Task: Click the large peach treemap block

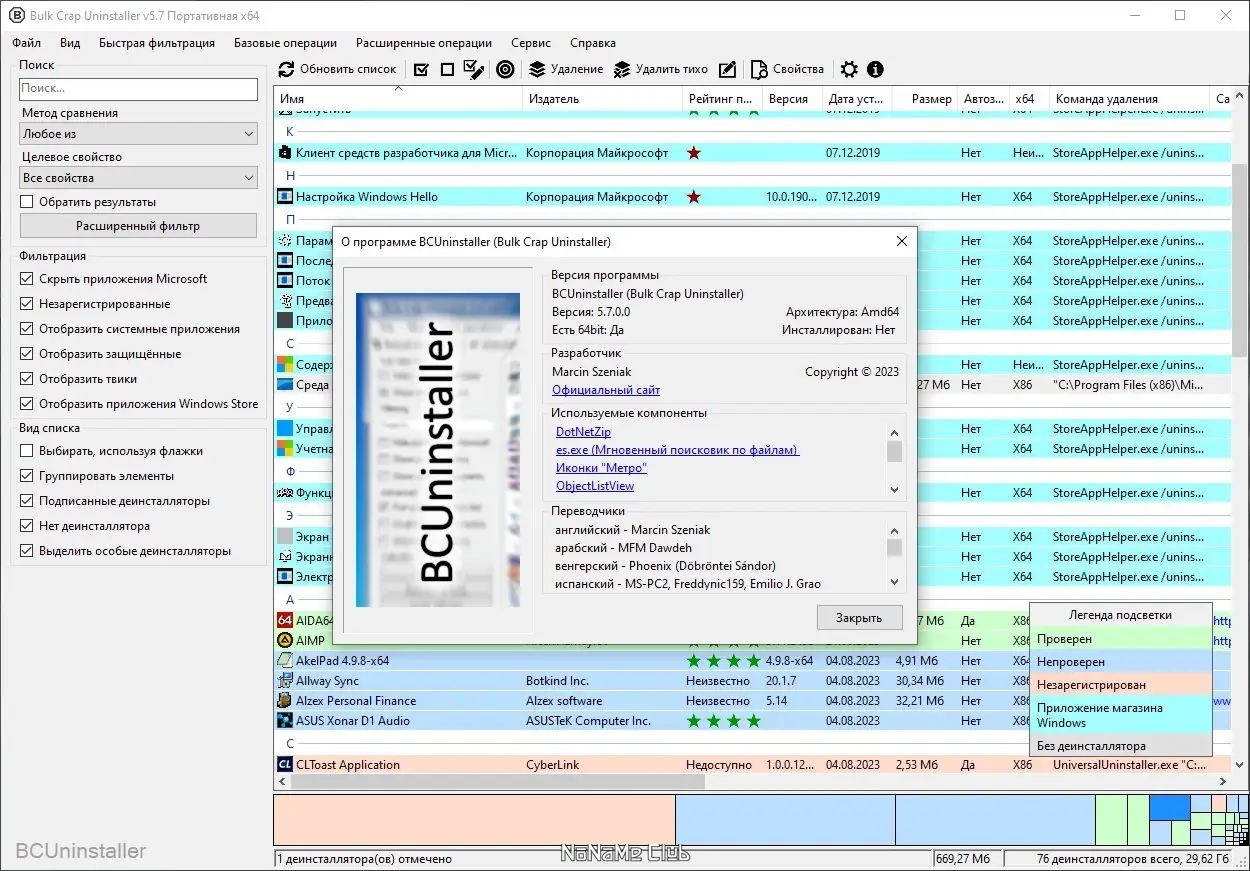Action: click(474, 820)
